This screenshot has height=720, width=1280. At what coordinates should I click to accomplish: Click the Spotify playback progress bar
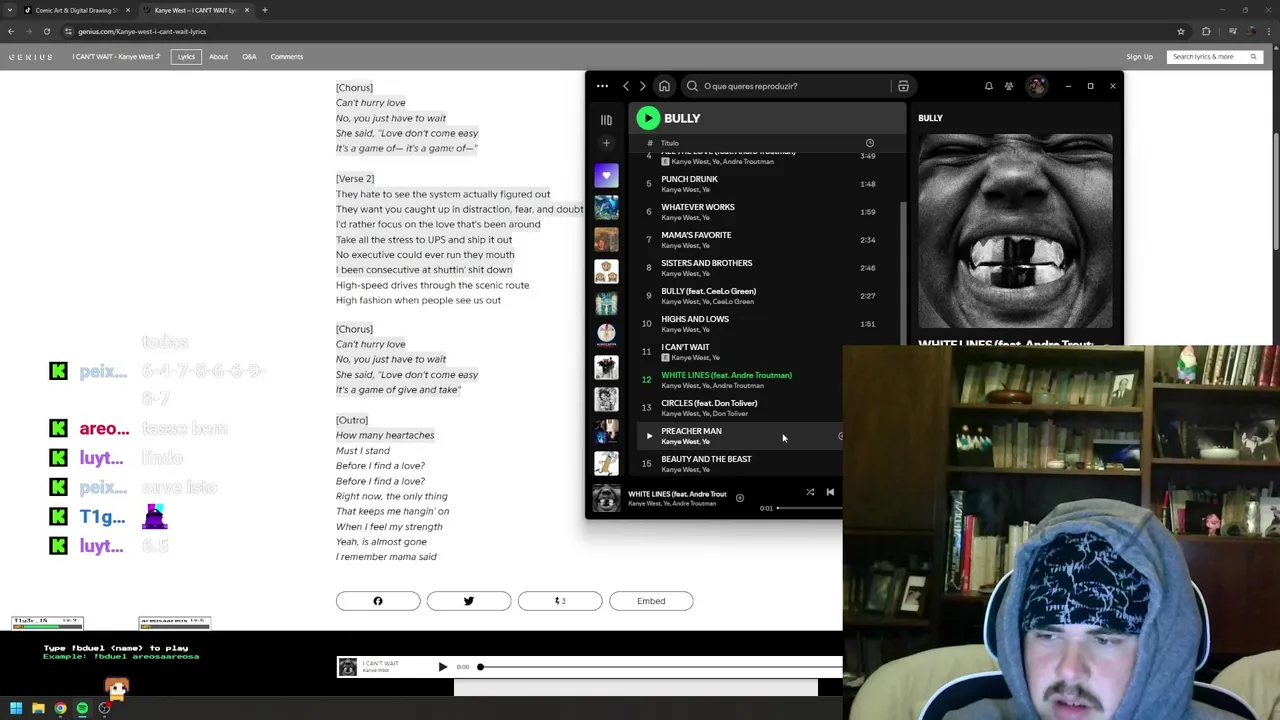[809, 508]
